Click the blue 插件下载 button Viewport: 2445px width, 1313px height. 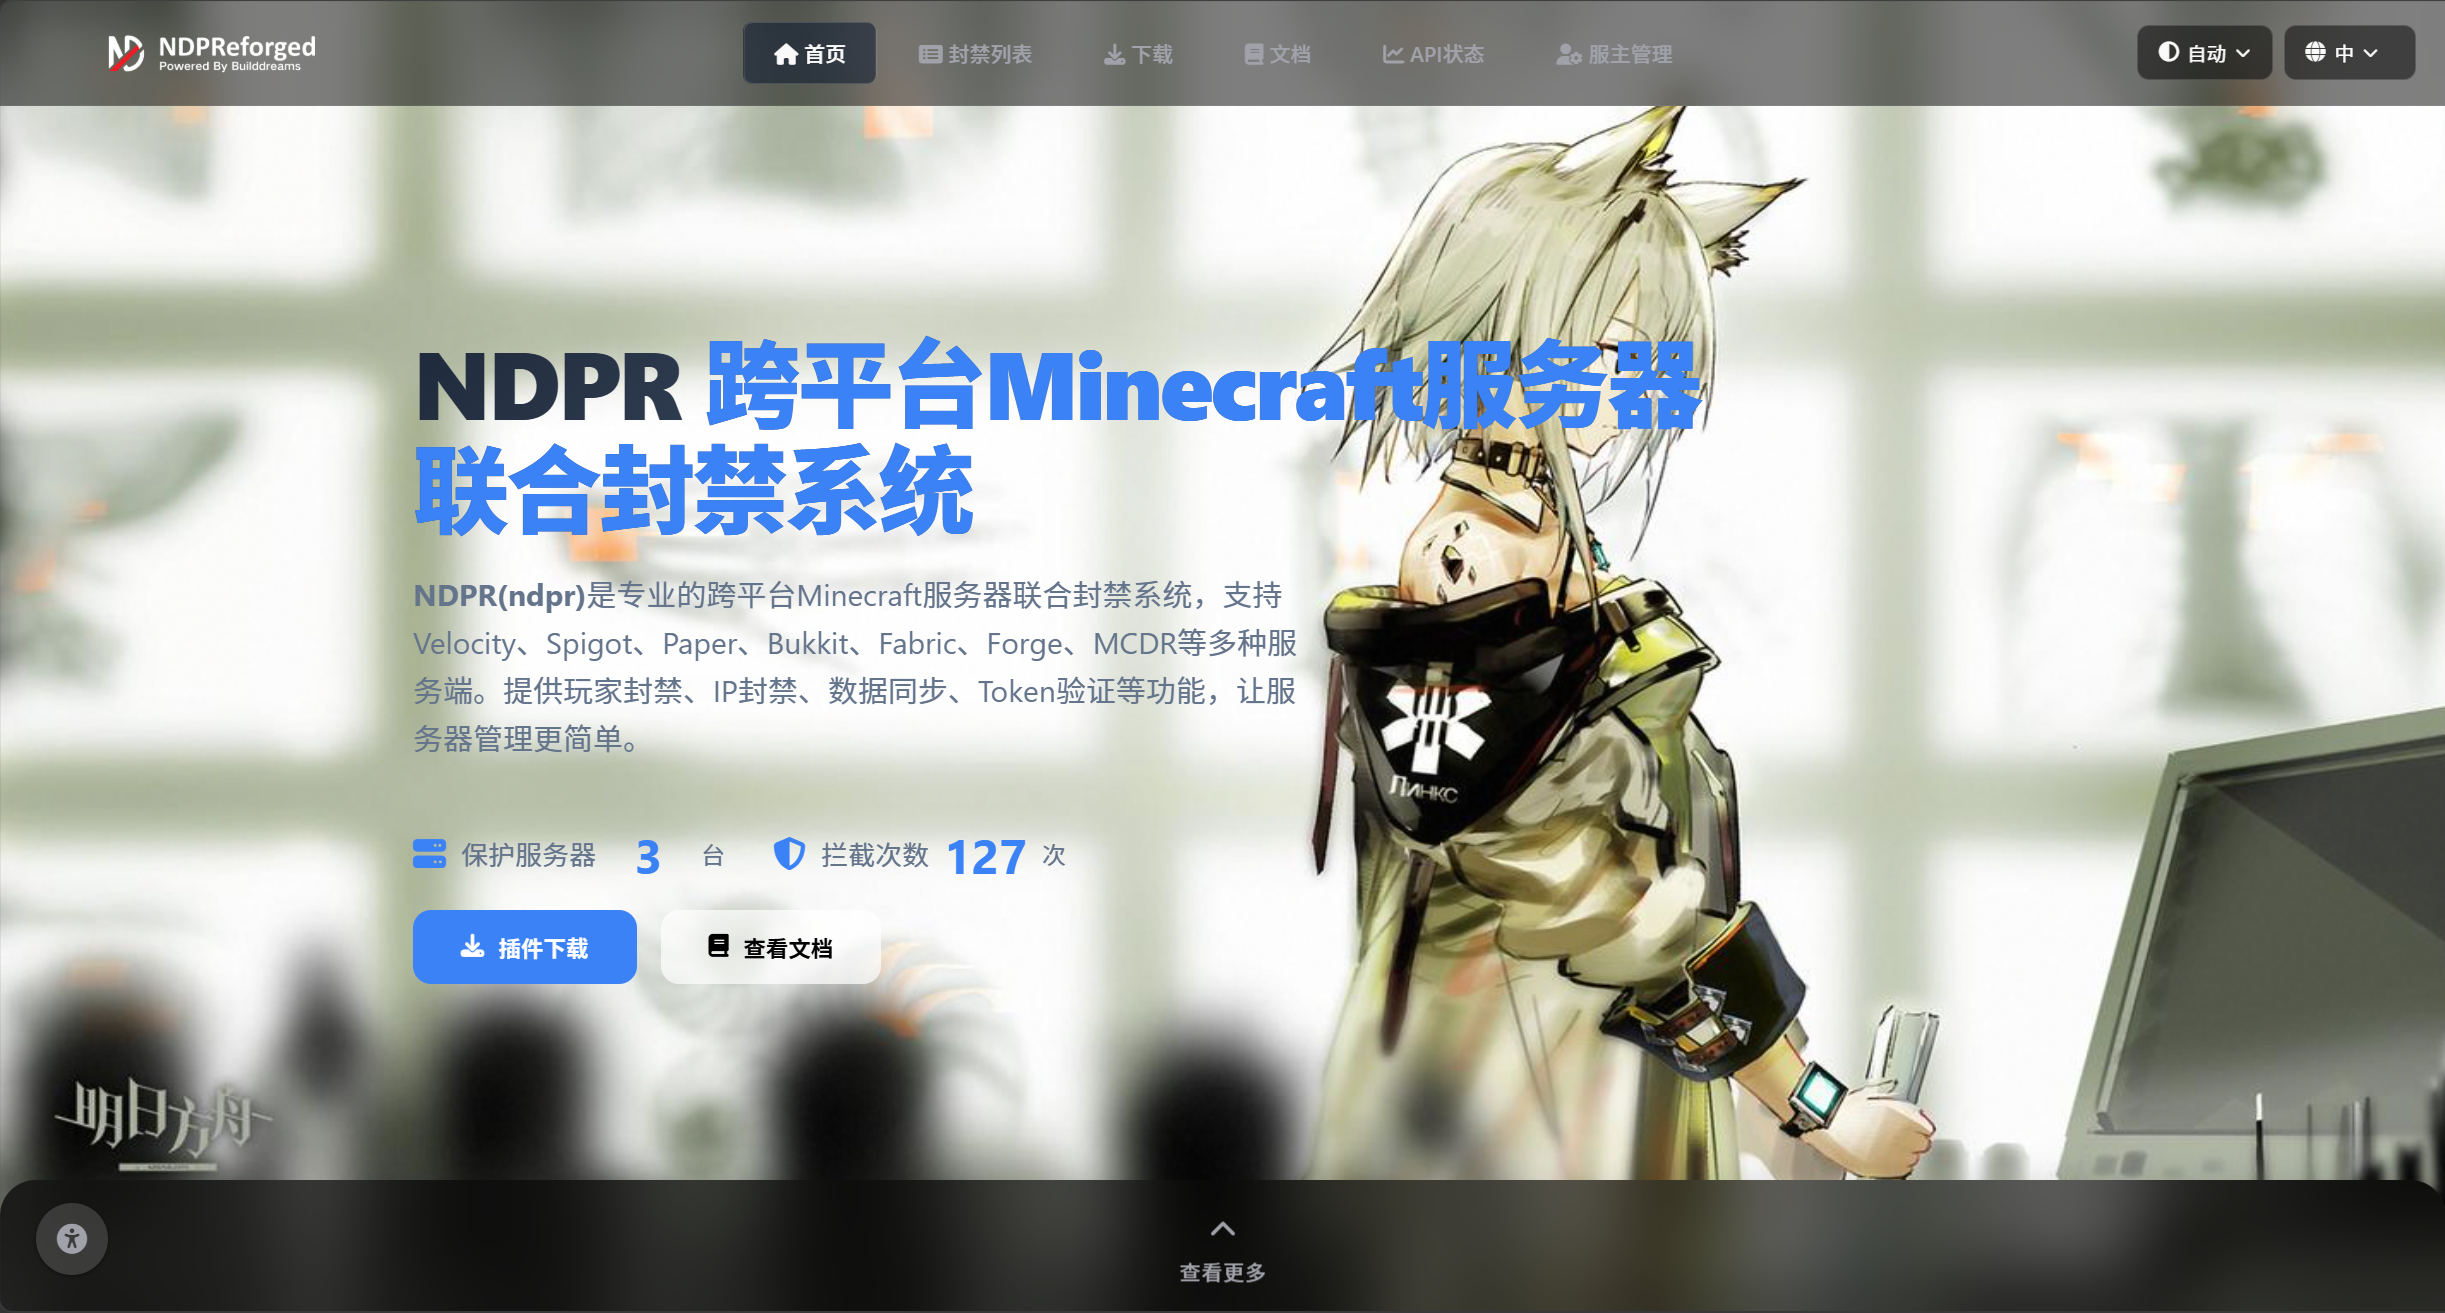pyautogui.click(x=525, y=947)
